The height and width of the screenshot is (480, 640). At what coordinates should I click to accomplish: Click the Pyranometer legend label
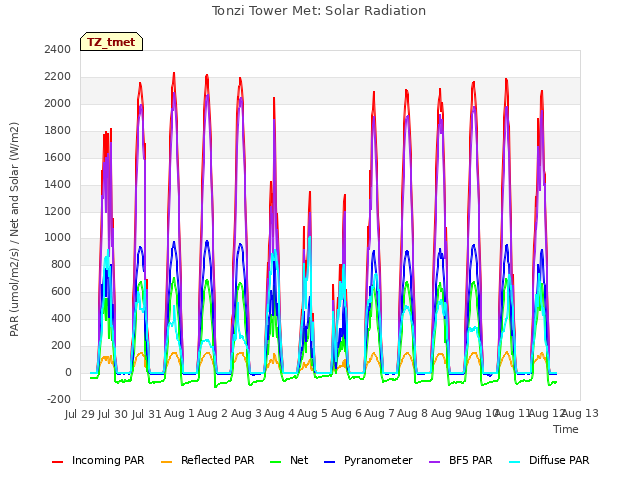click(378, 460)
